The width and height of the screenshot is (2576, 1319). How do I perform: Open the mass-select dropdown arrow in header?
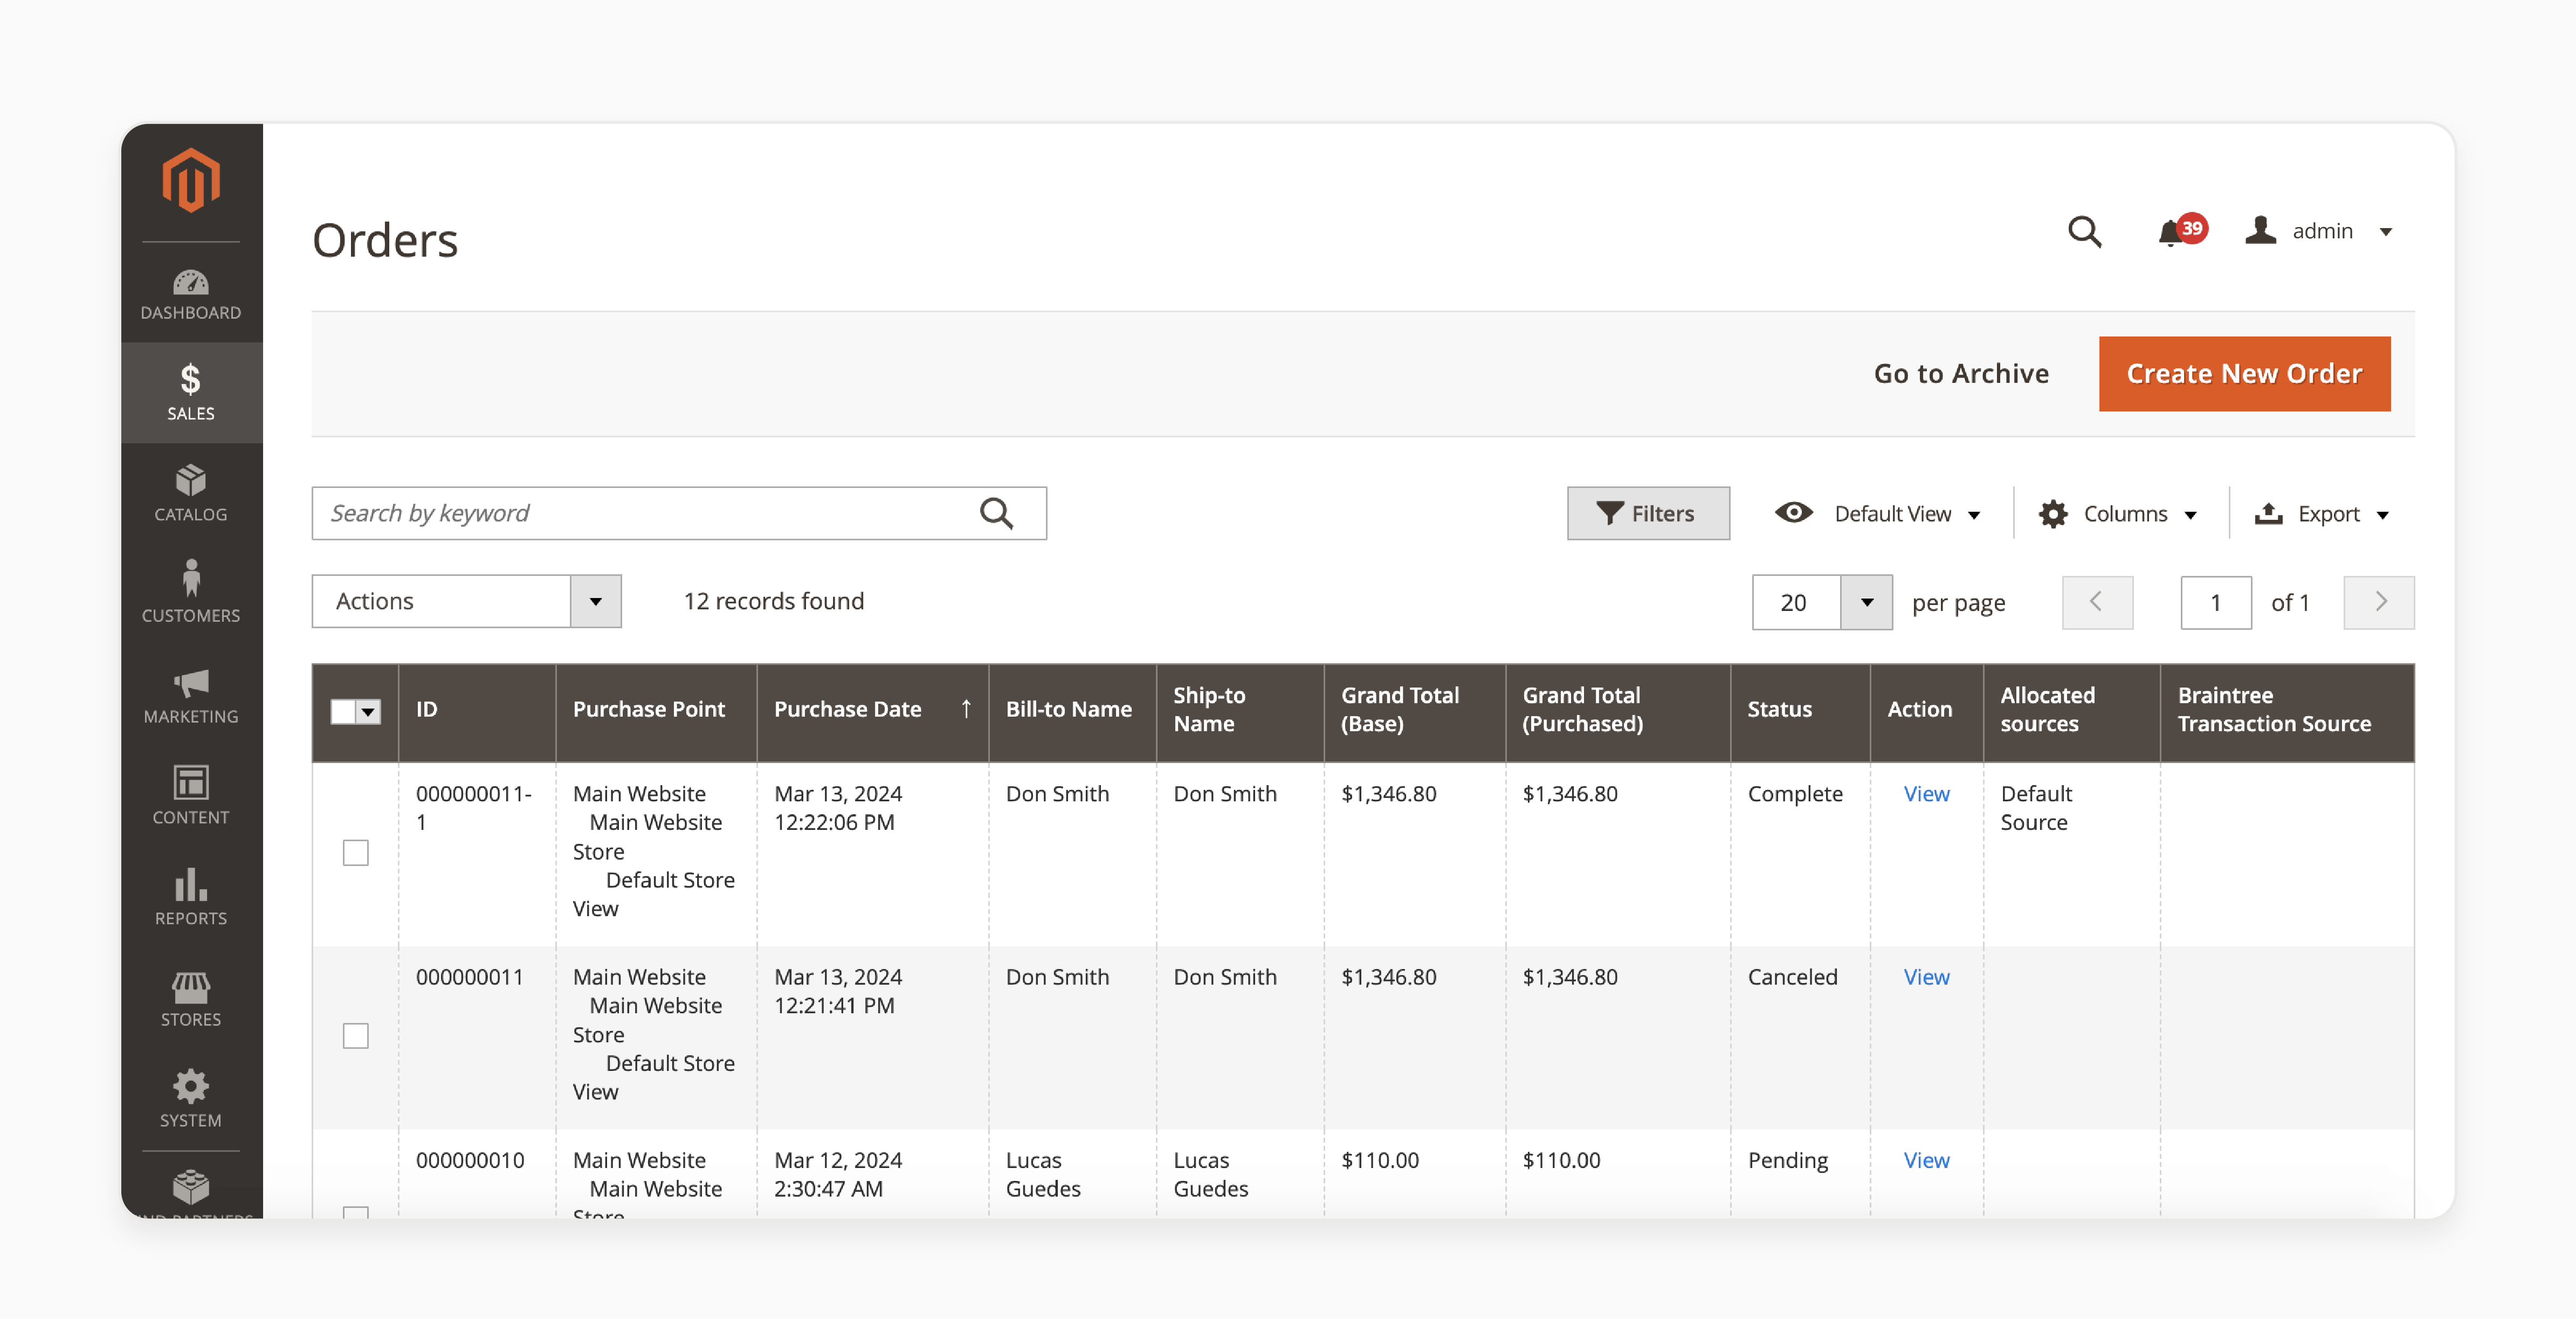point(368,711)
